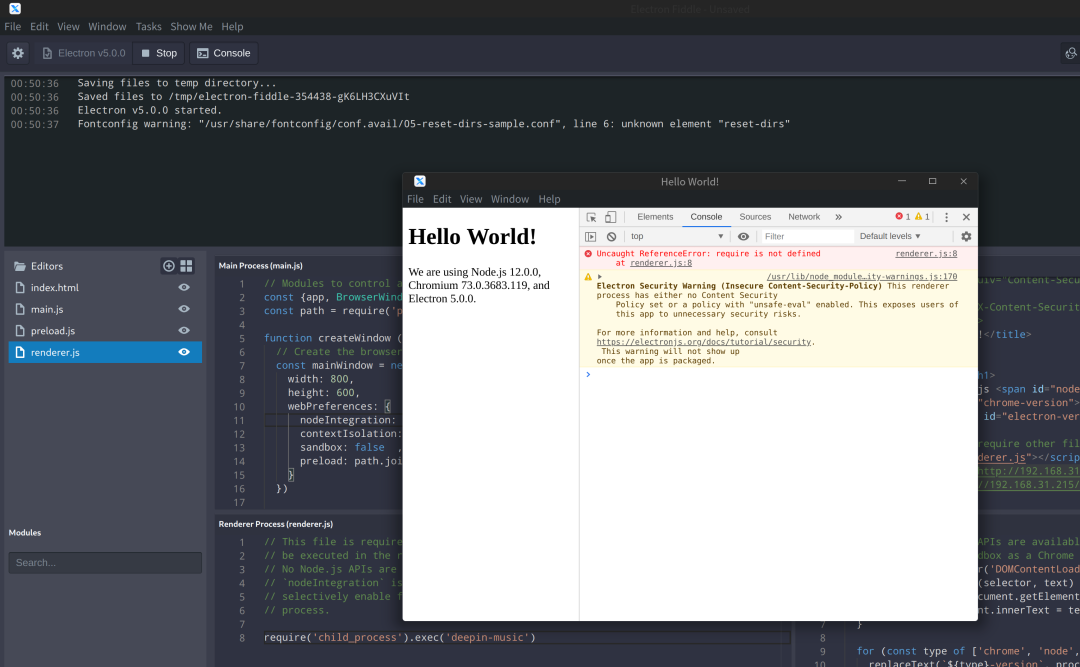
Task: Open the Default levels dropdown
Action: (x=890, y=236)
